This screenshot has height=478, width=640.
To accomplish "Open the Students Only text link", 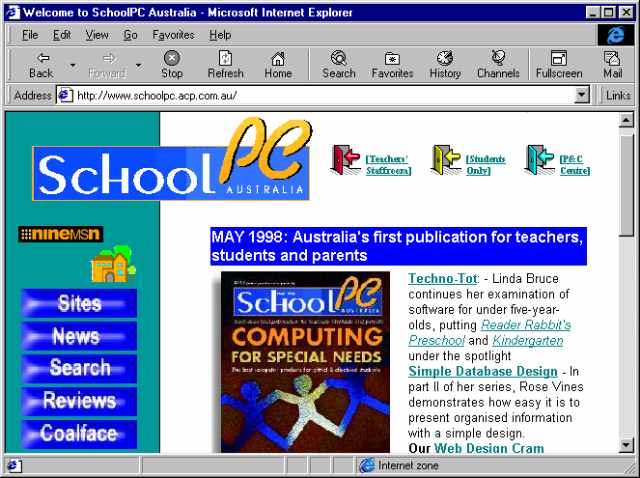I will click(486, 165).
